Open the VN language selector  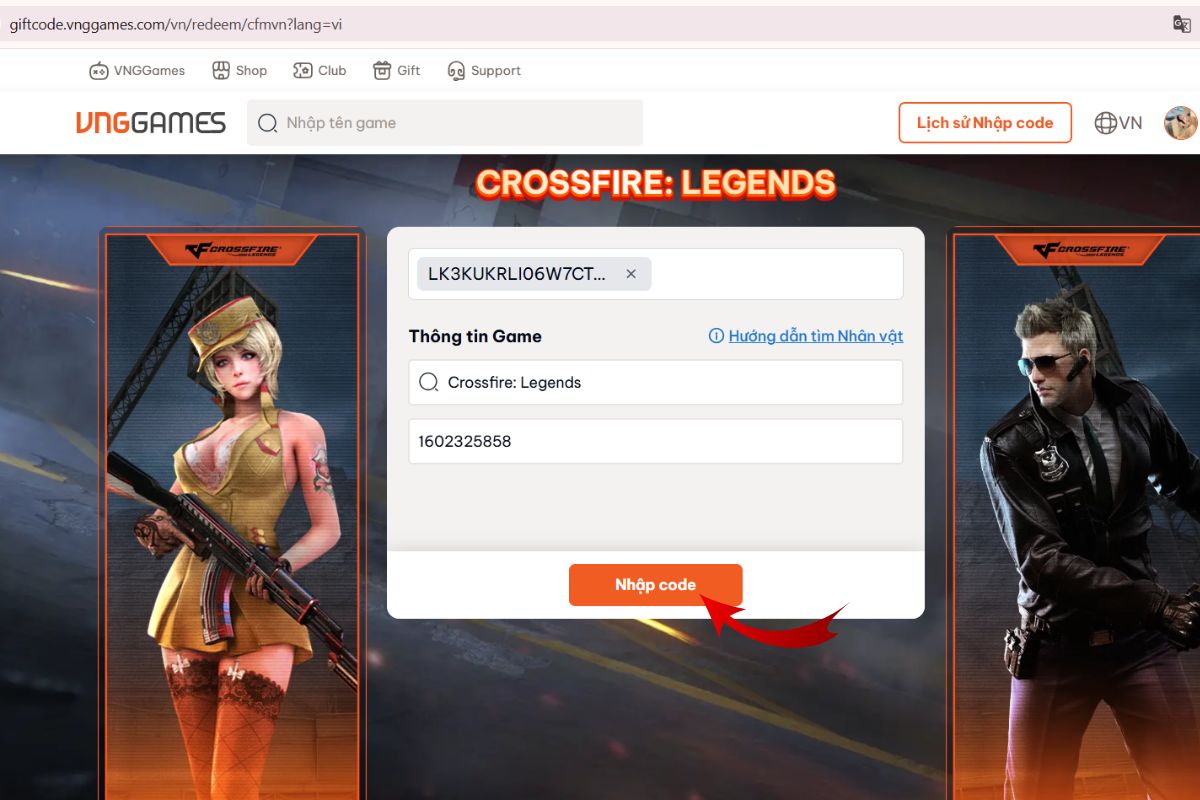tap(1118, 123)
